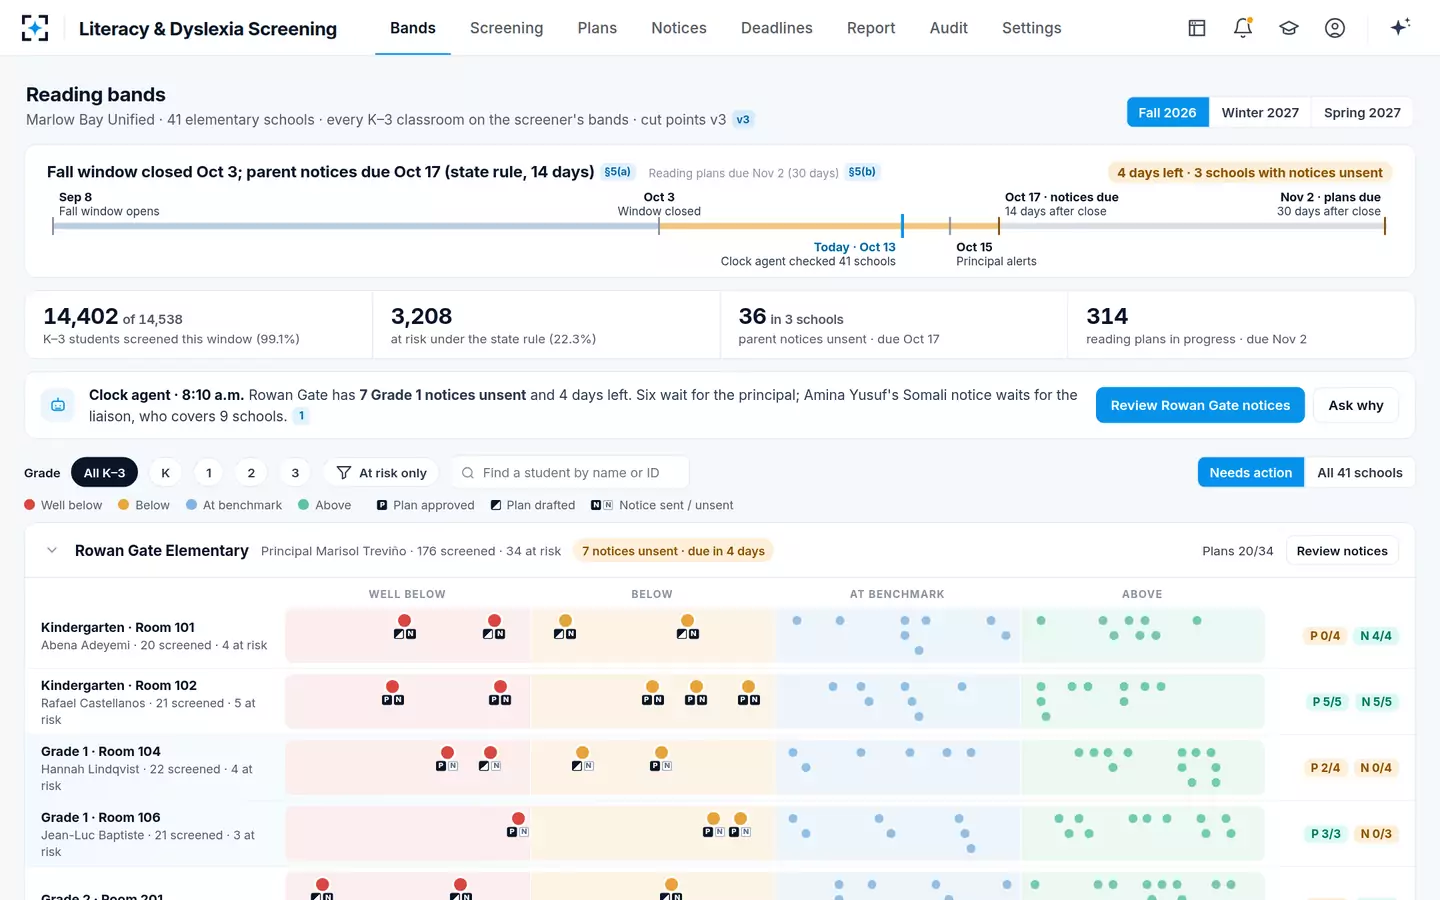
Task: Click the Ask why button
Action: [x=1356, y=405]
